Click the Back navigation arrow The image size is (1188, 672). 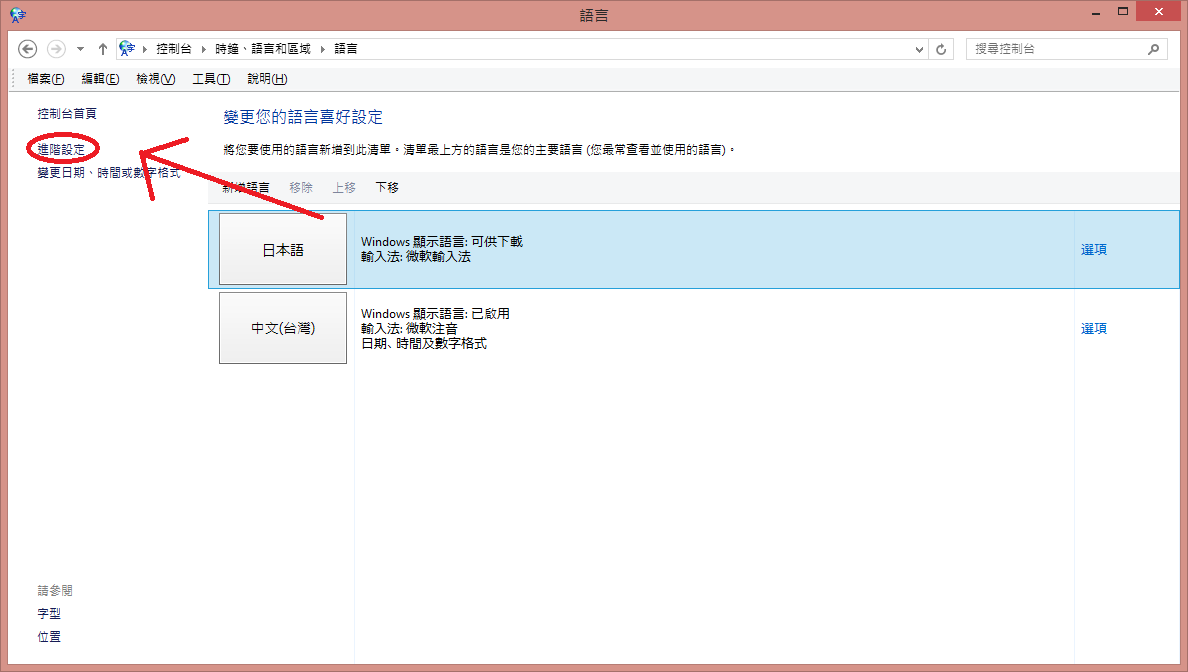coord(28,49)
